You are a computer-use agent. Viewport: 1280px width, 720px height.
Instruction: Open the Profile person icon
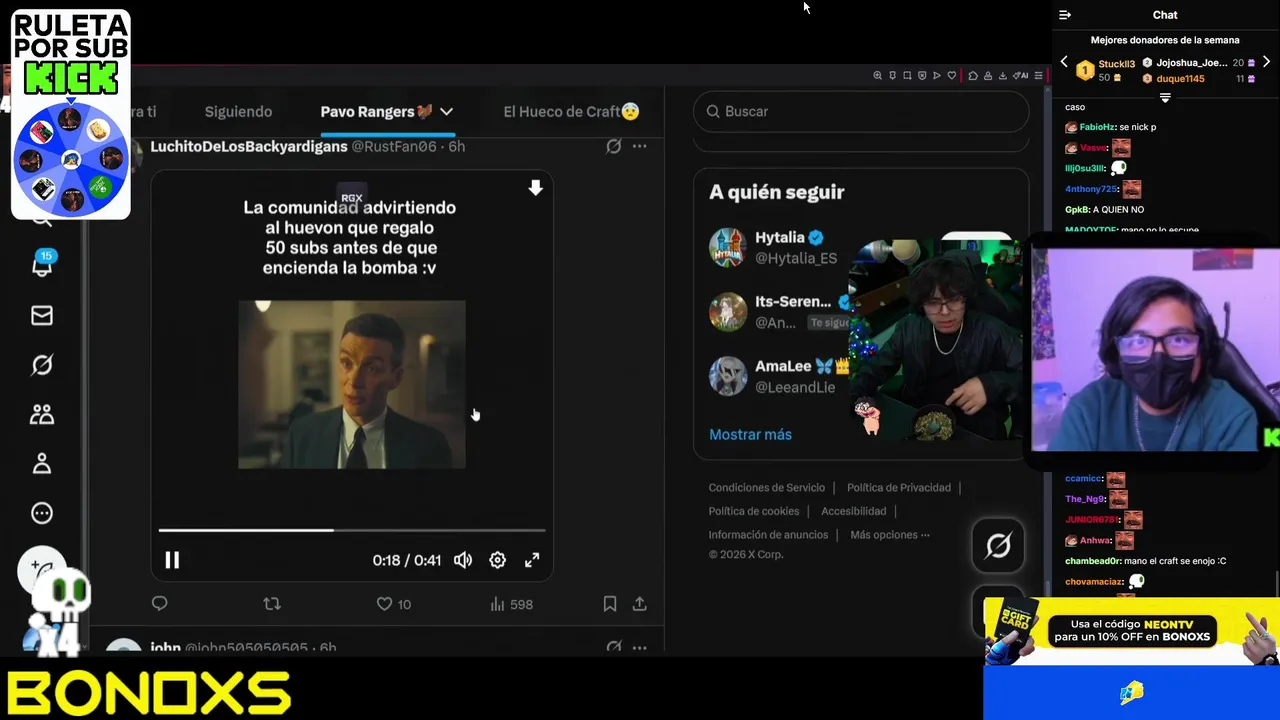(x=42, y=464)
